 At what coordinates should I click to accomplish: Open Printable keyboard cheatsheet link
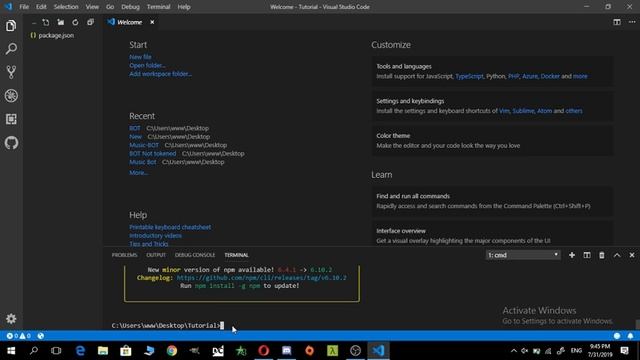click(170, 227)
